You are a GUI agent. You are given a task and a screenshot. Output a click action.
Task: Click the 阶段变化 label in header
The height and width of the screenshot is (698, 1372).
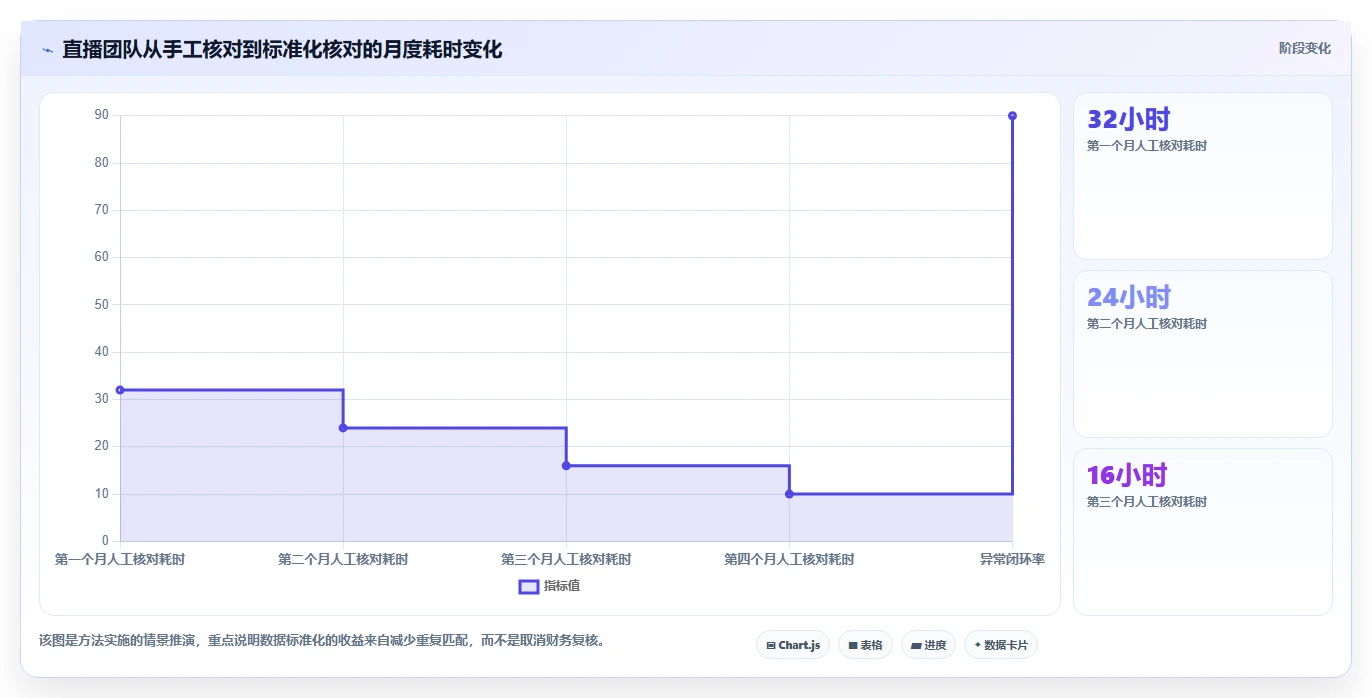pyautogui.click(x=1305, y=48)
